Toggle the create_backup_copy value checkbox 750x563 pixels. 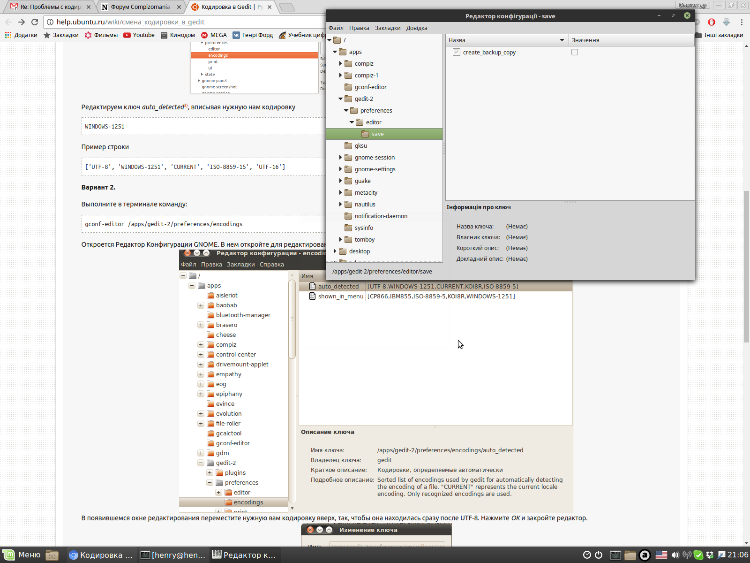click(574, 52)
